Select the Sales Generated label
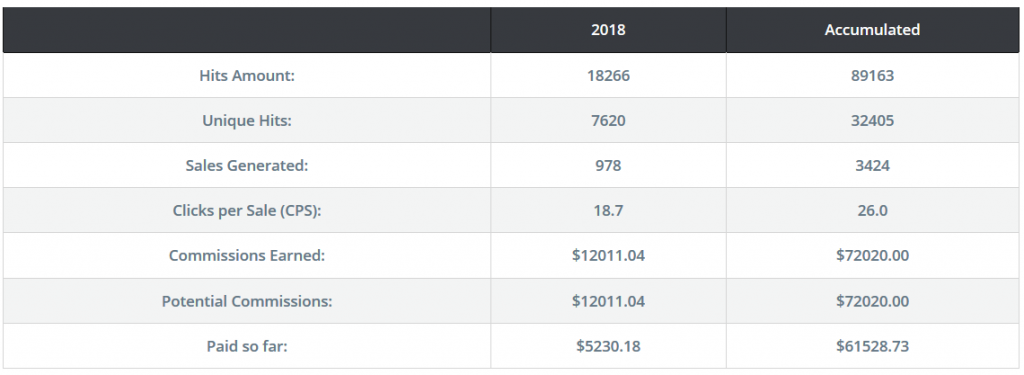Screen dimensions: 1024x375 [247, 166]
